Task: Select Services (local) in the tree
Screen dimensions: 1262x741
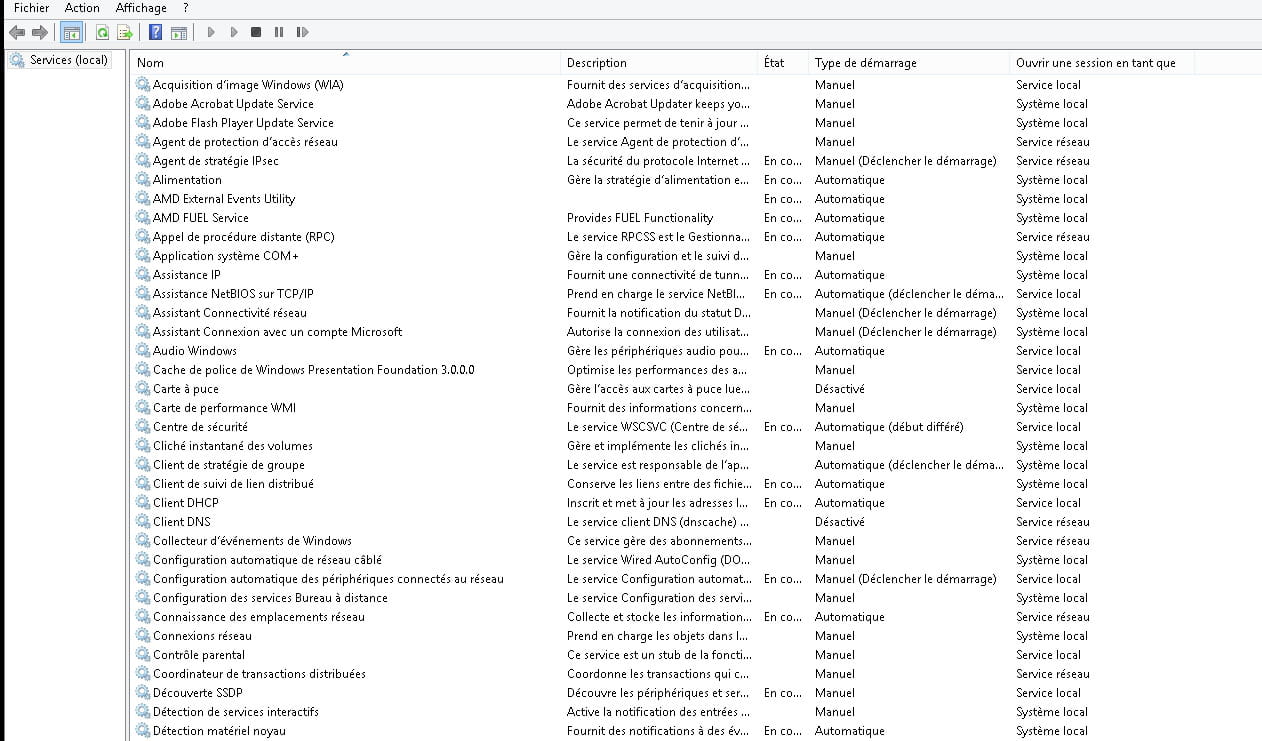Action: tap(68, 60)
